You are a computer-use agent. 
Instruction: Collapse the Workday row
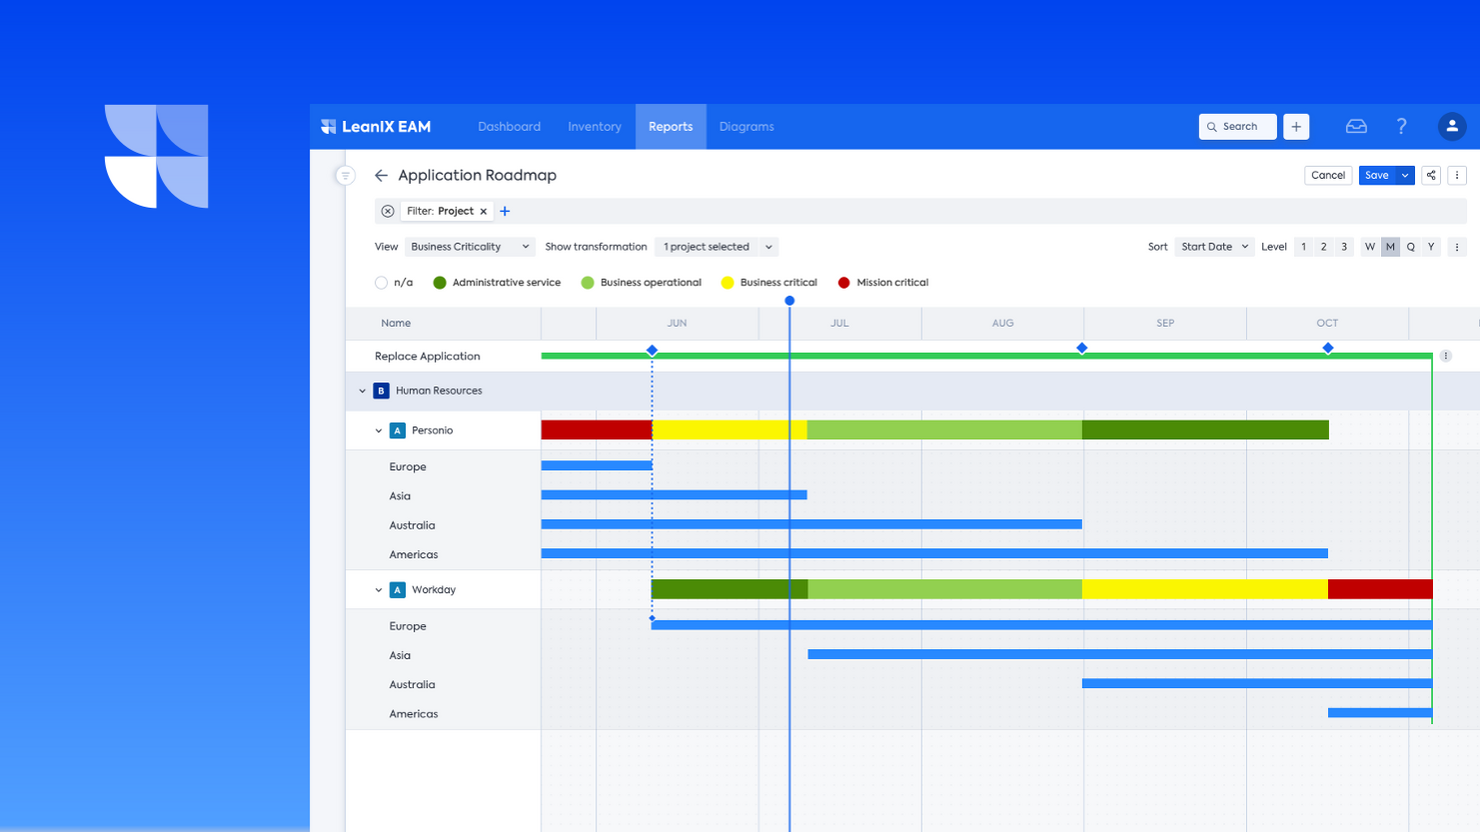[x=378, y=590]
